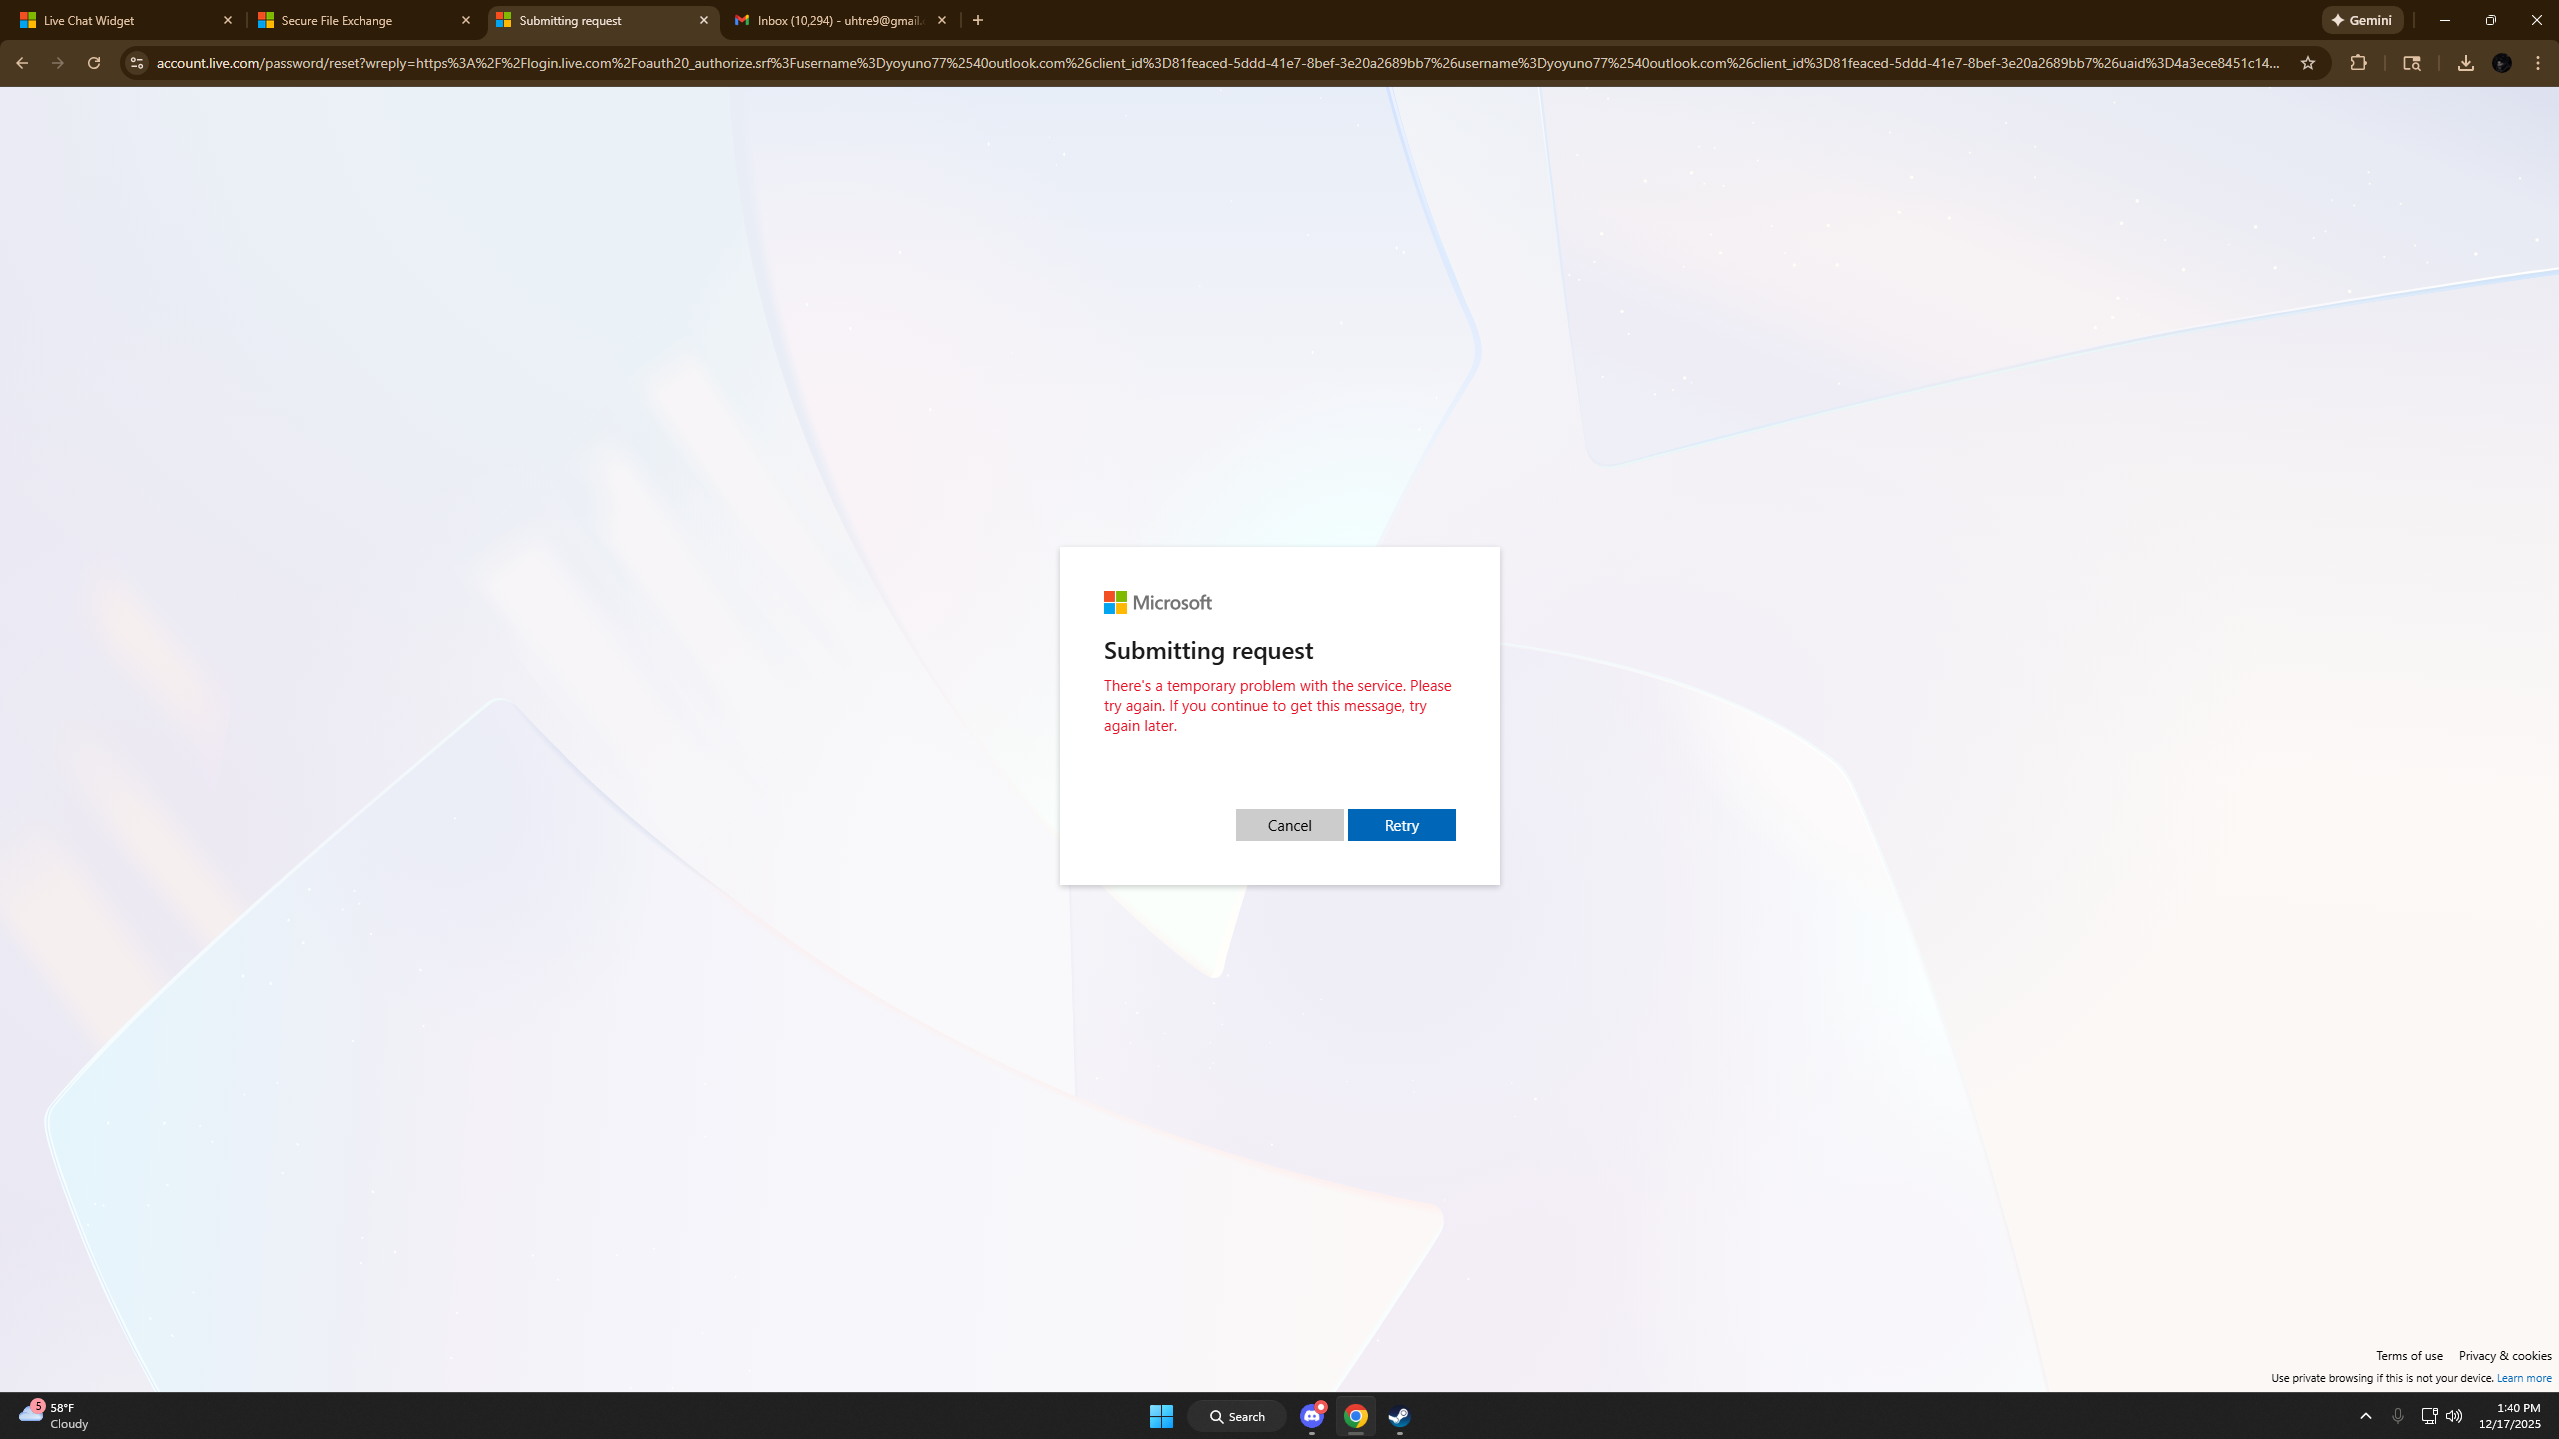Open the browser Downloads icon
This screenshot has width=2559, height=1439.
(x=2465, y=63)
